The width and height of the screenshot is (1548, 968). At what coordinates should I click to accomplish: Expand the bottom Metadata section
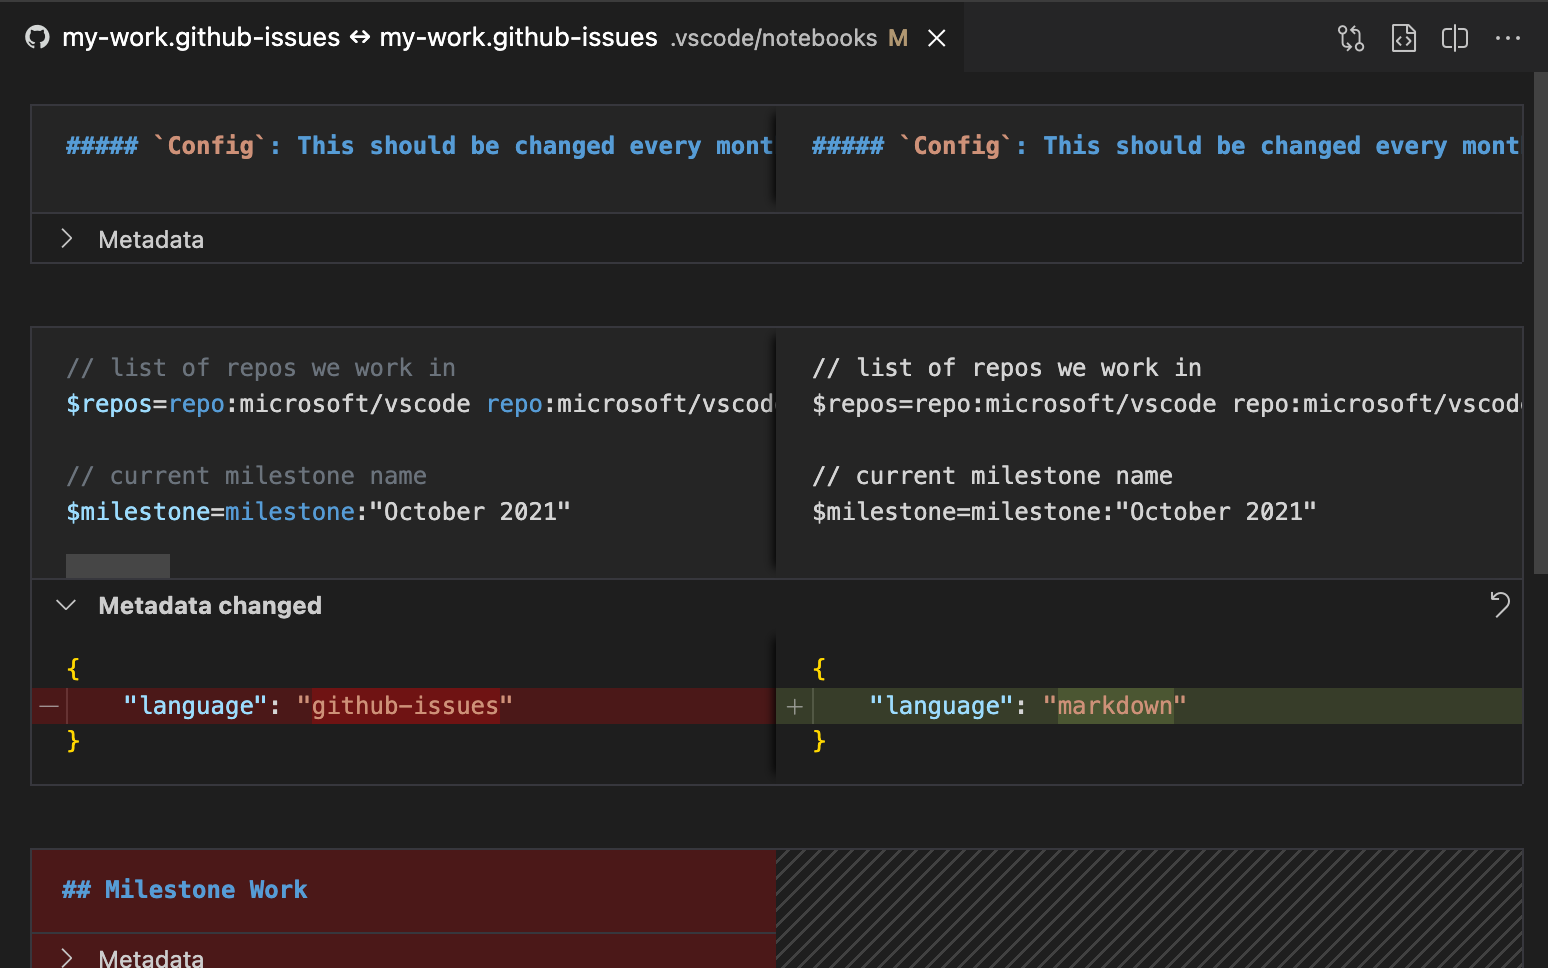(66, 957)
